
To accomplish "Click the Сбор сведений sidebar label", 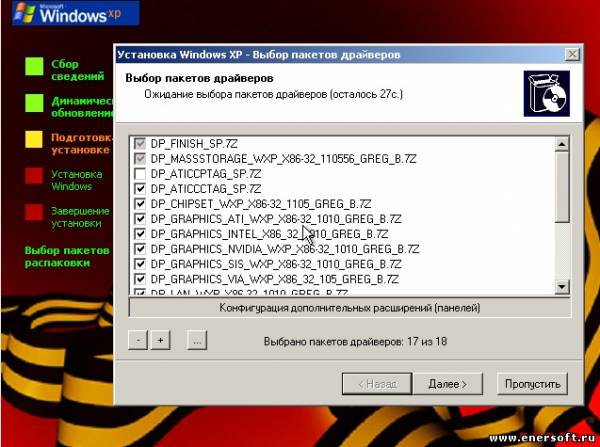I will click(x=78, y=70).
